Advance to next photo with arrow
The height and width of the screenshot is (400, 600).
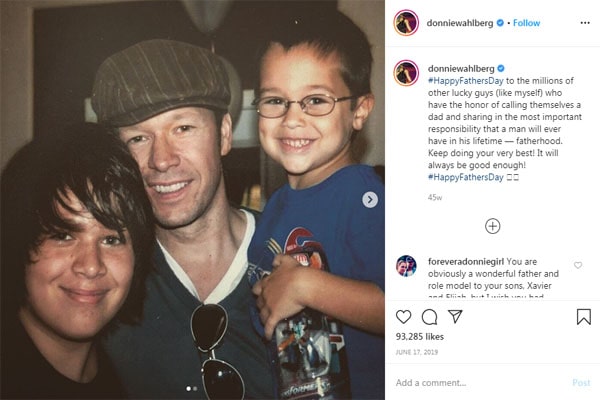370,200
